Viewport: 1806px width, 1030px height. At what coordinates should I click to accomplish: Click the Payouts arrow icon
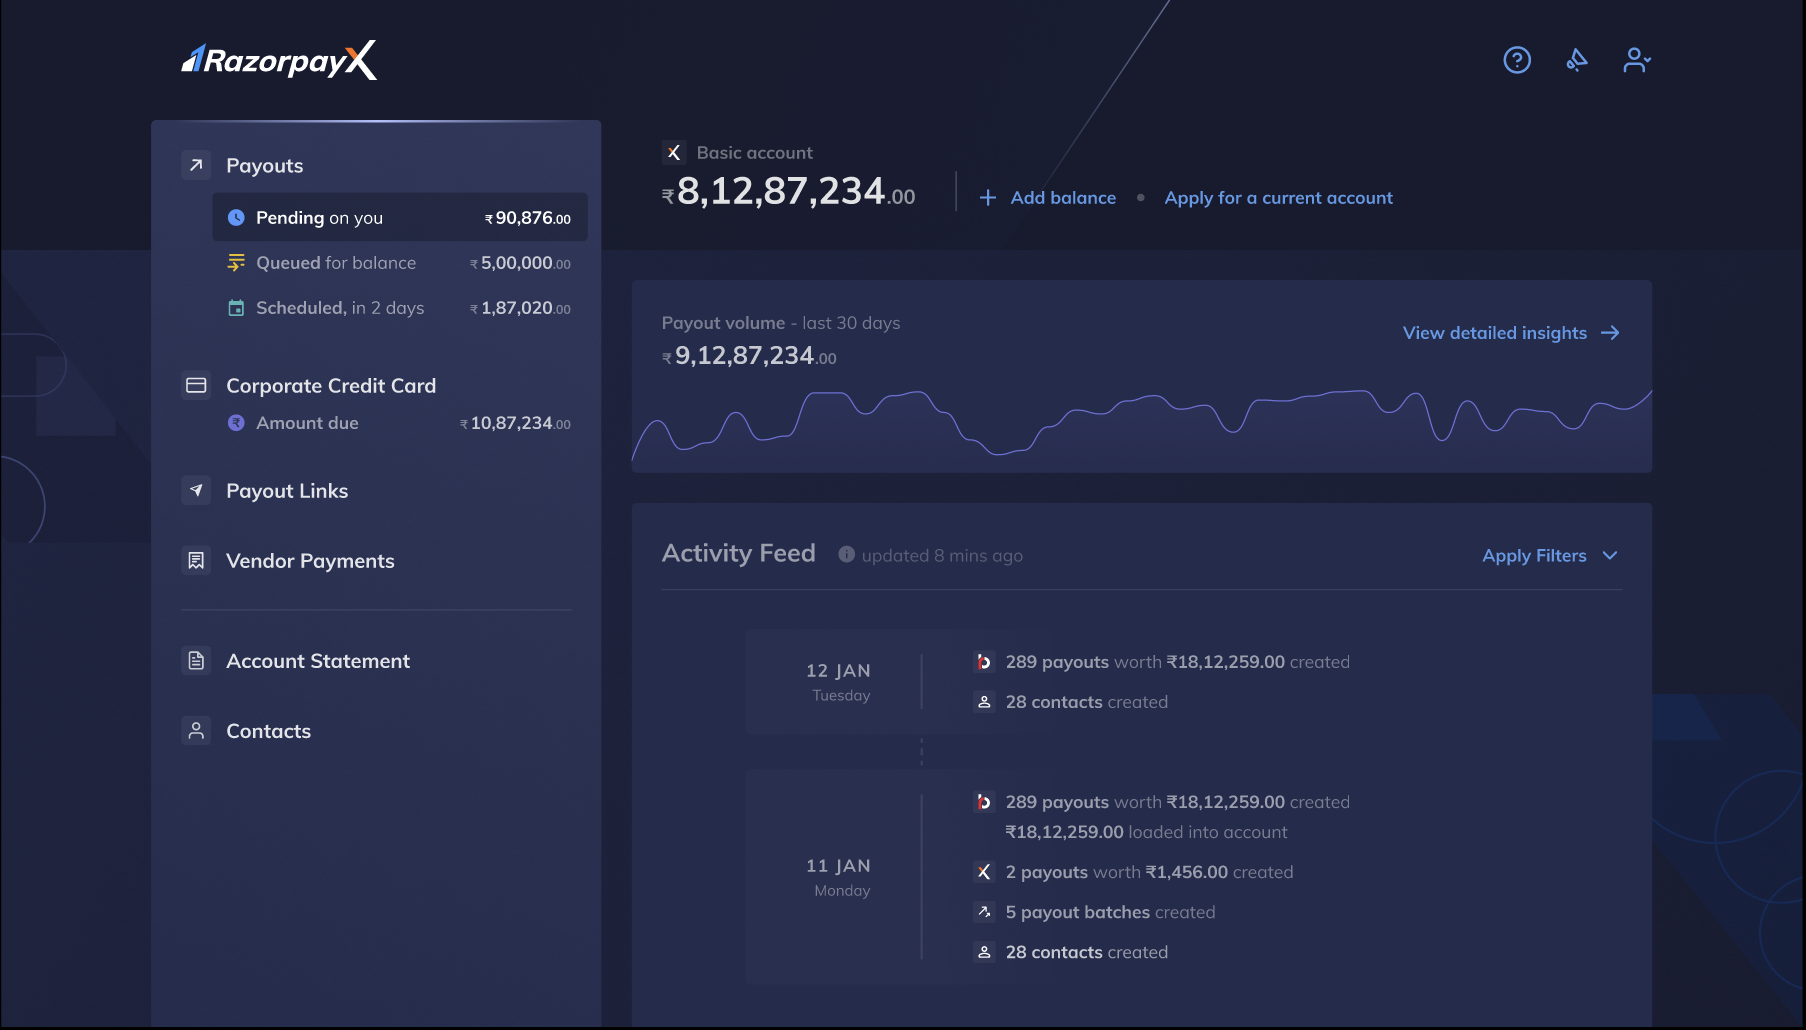tap(196, 165)
